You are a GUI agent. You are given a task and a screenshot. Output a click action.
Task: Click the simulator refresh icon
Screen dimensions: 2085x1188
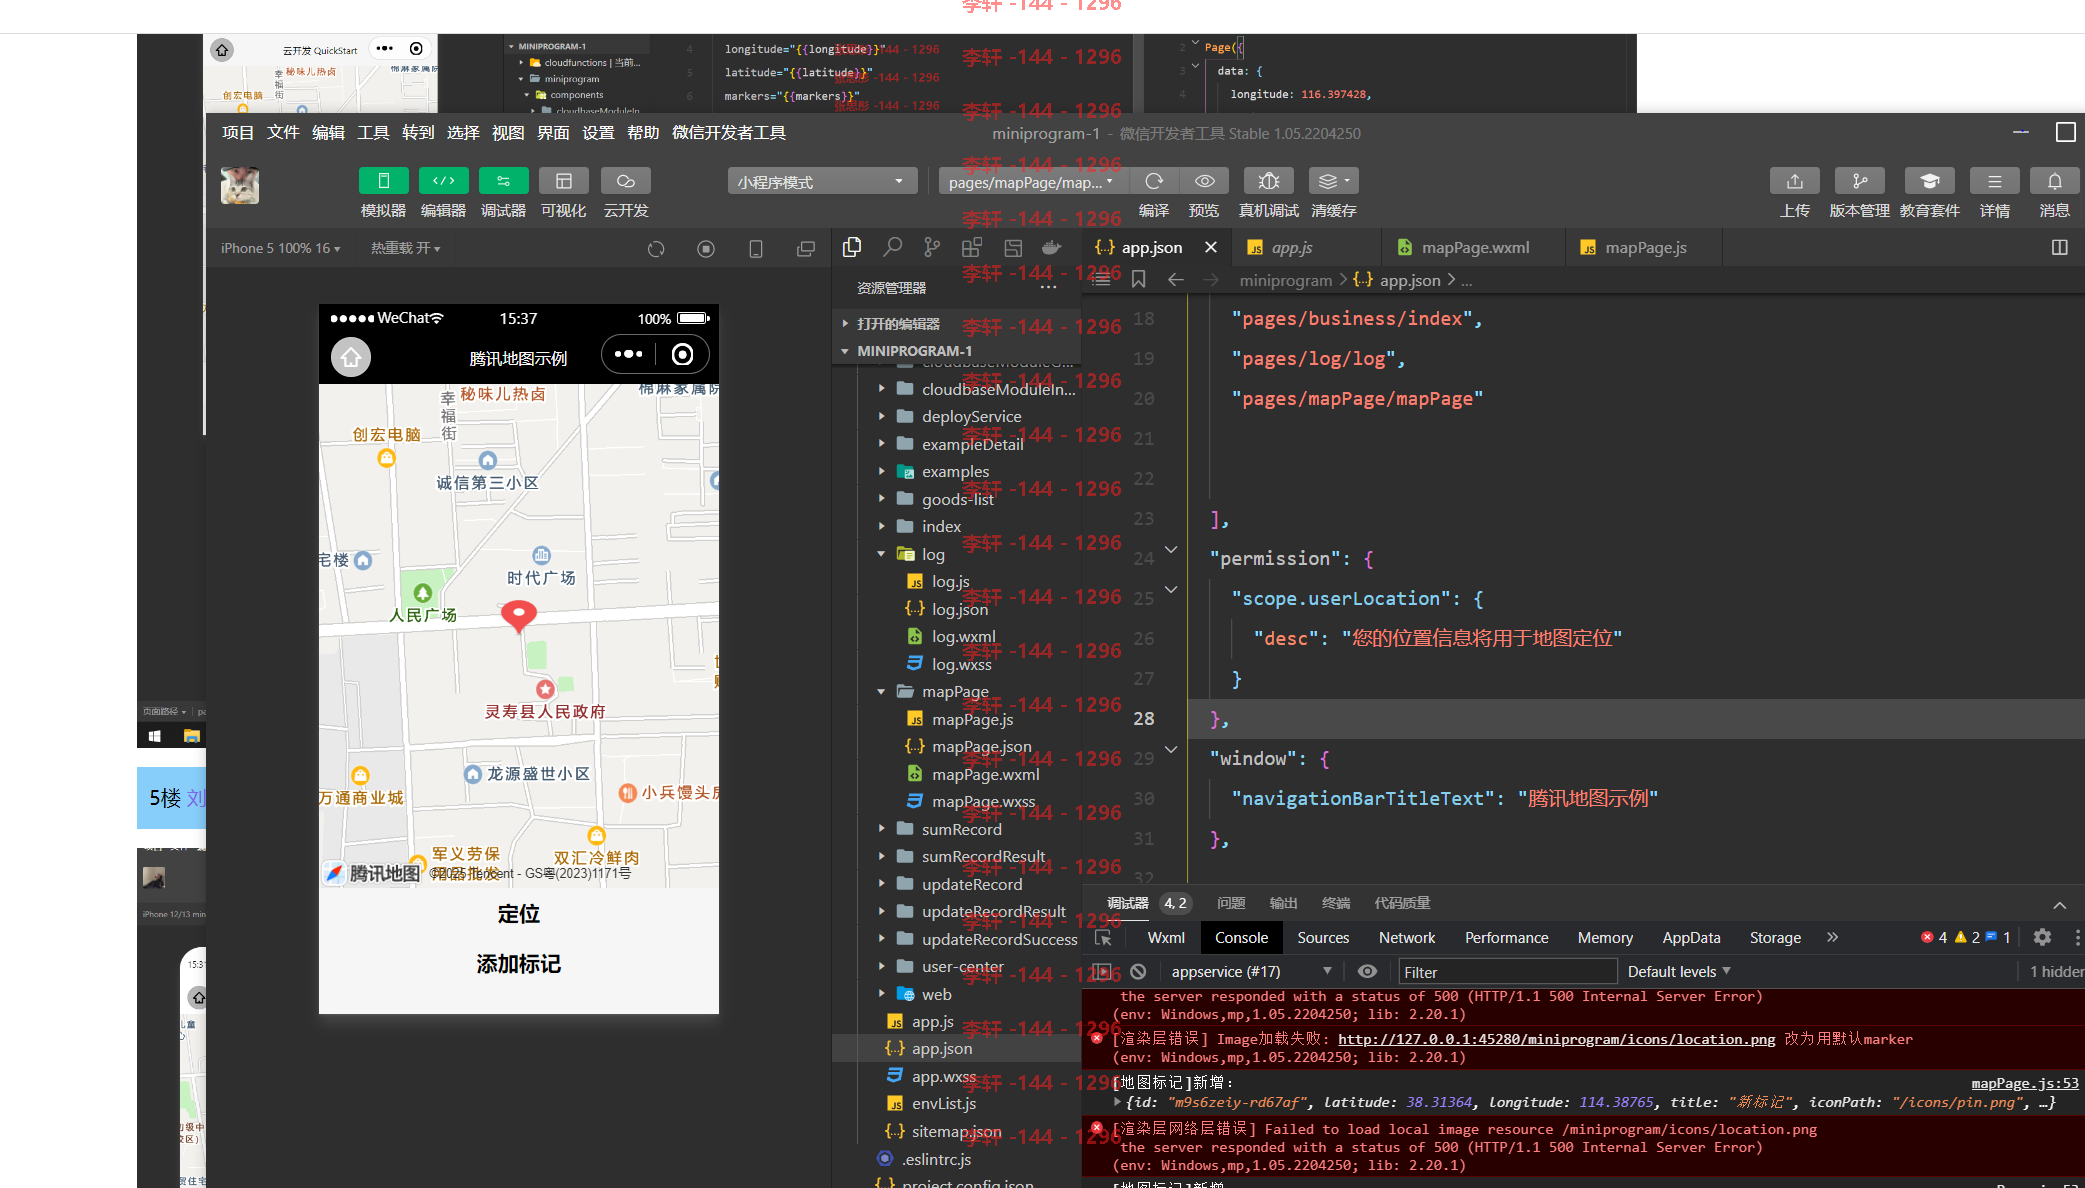pyautogui.click(x=656, y=249)
